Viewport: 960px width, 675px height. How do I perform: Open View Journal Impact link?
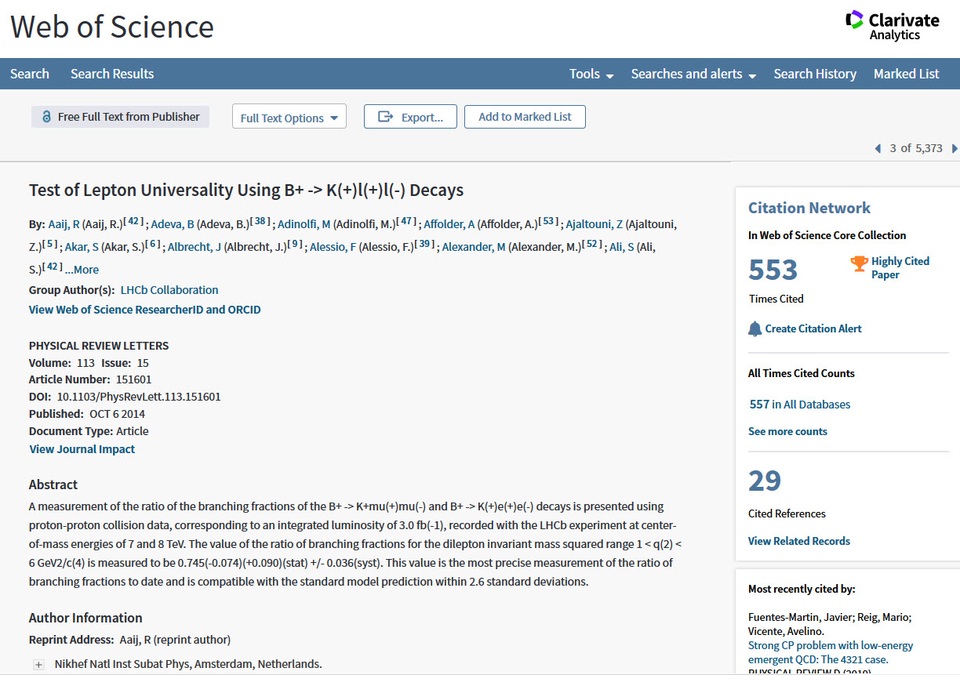(82, 449)
